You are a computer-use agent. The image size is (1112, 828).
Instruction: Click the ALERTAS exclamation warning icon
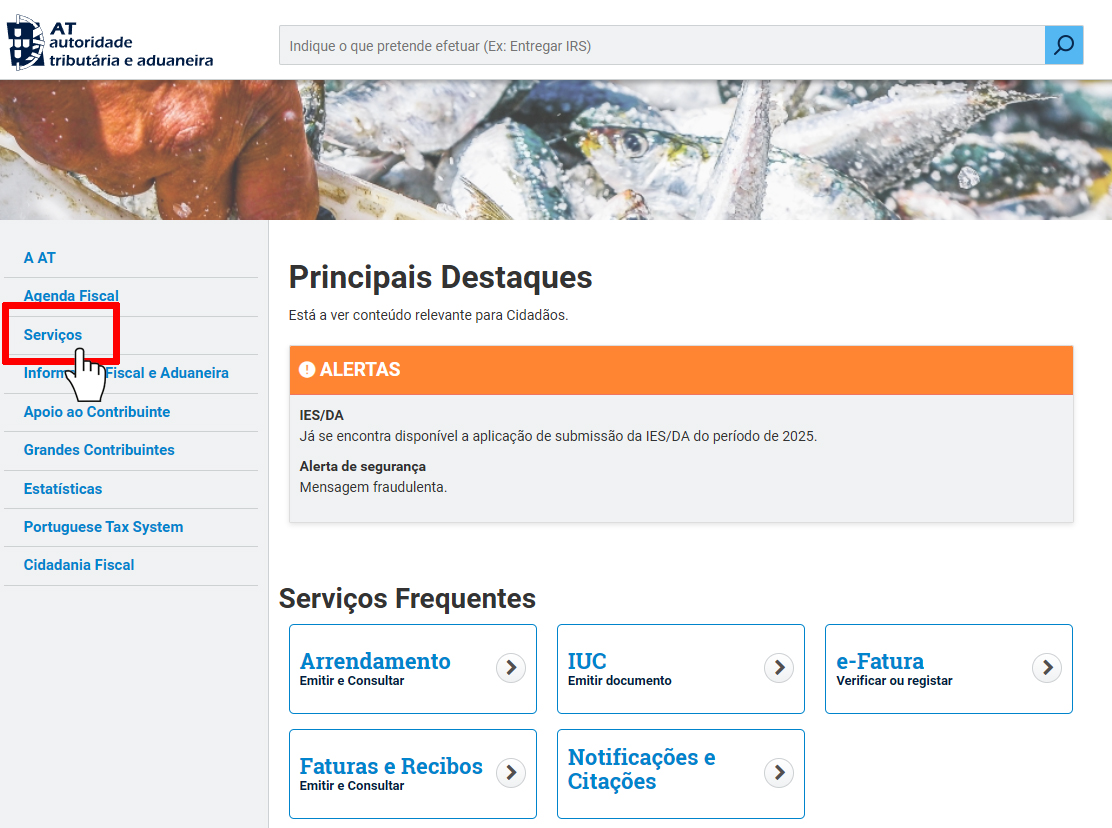point(307,370)
